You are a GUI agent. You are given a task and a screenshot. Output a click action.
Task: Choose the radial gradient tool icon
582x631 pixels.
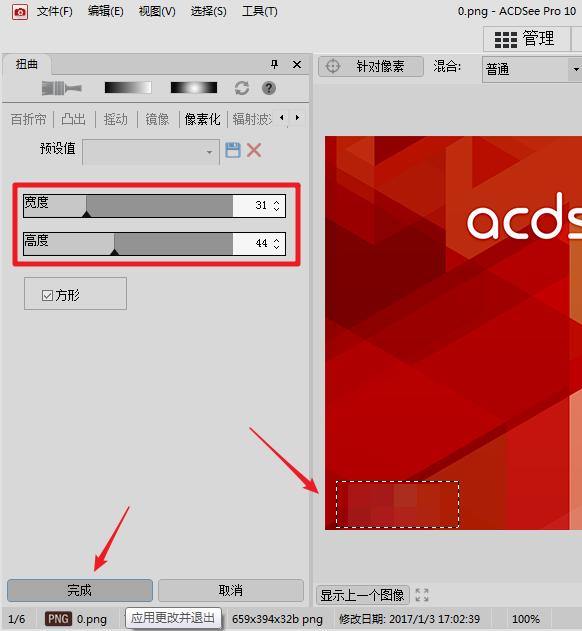coord(194,88)
